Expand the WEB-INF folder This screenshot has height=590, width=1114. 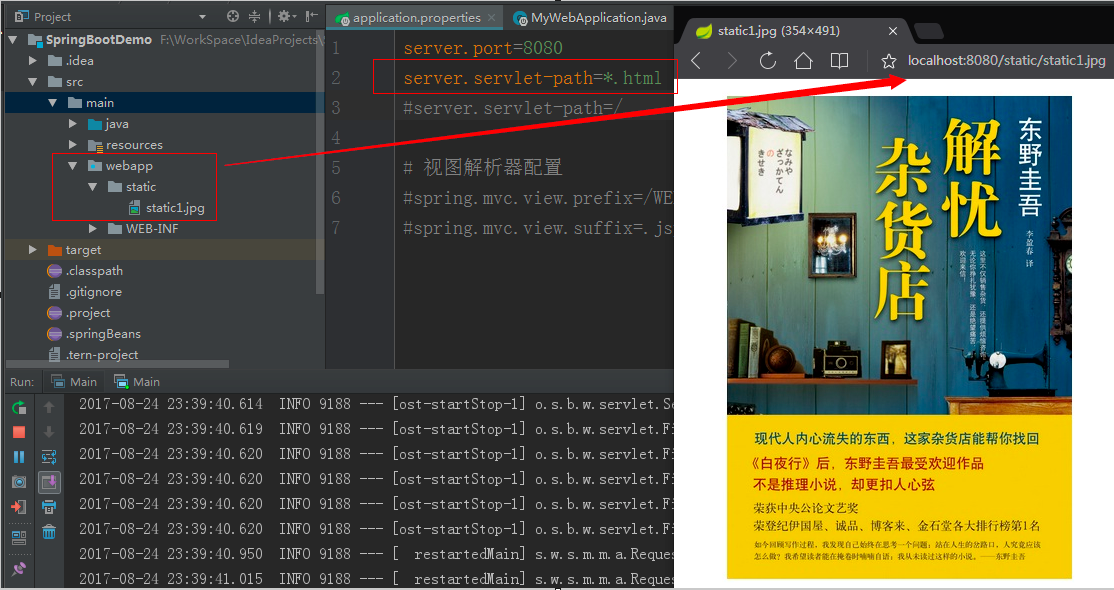click(x=93, y=229)
